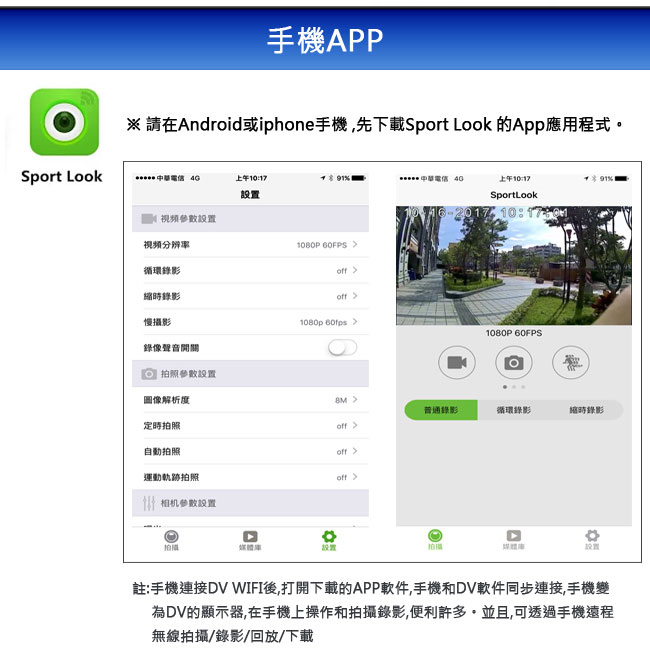Image resolution: width=650 pixels, height=663 pixels.
Task: Expand 慢攝影 1080p 60fps chevron
Action: pos(355,322)
